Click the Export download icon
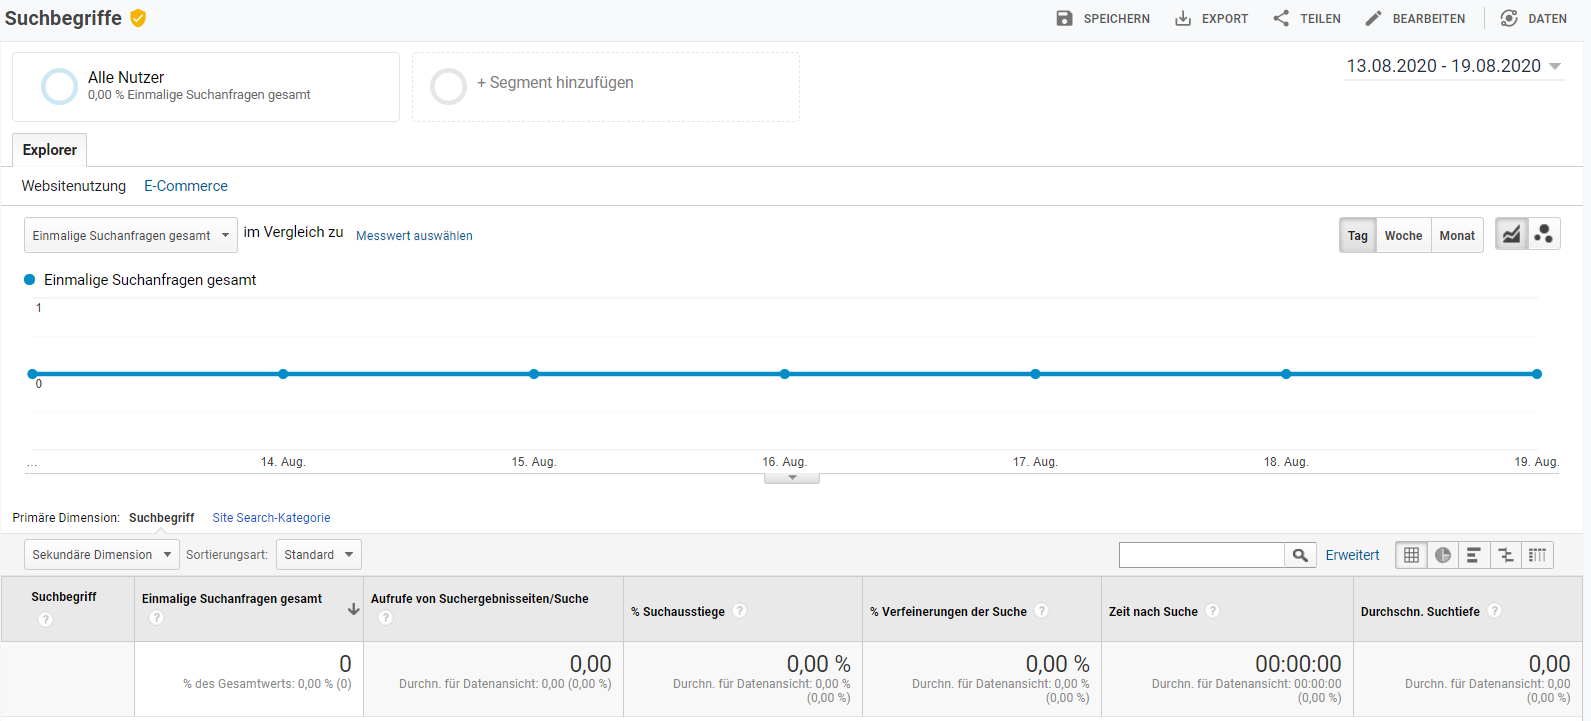This screenshot has width=1591, height=721. pos(1183,18)
